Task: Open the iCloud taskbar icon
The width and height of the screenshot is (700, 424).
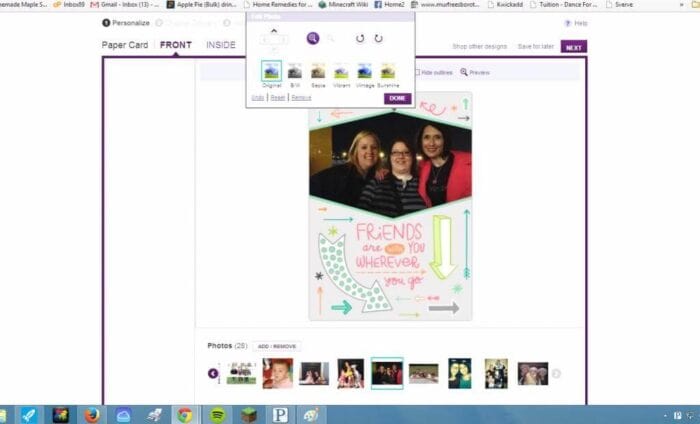Action: coord(123,415)
